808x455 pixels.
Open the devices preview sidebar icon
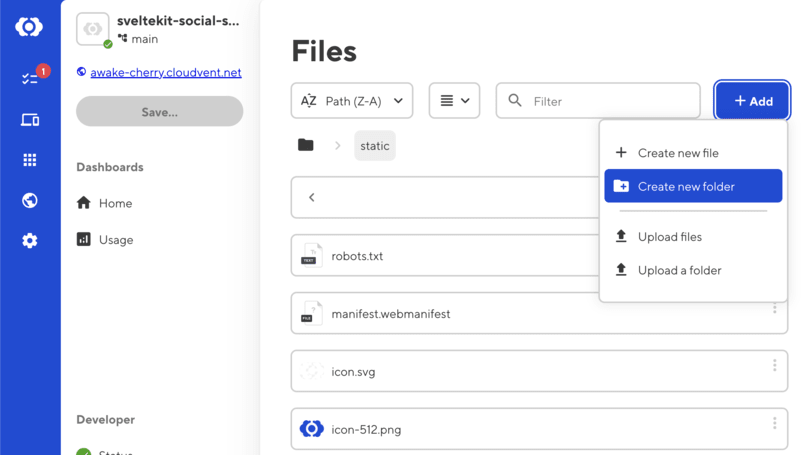pos(30,120)
